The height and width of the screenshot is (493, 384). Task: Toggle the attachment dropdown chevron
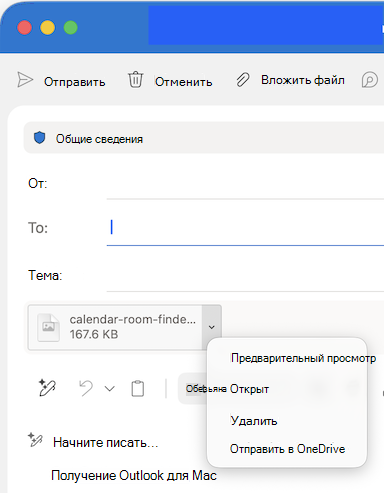212,327
